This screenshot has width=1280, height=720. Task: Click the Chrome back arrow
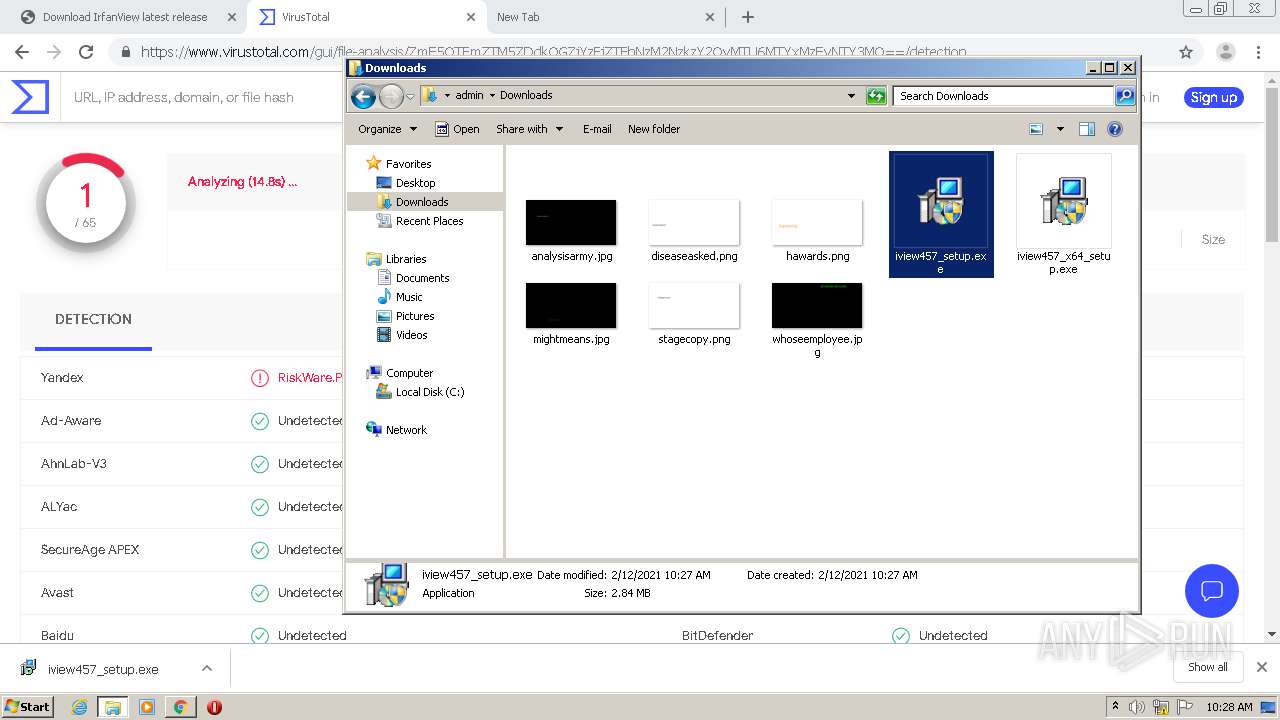point(24,52)
